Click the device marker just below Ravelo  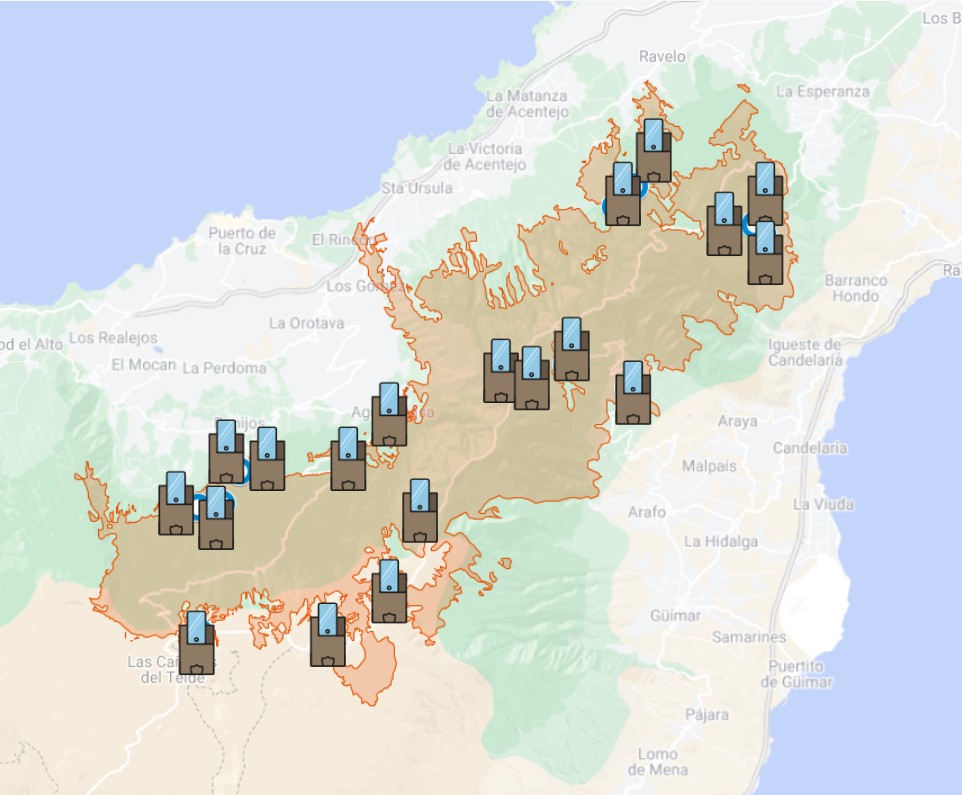(653, 151)
